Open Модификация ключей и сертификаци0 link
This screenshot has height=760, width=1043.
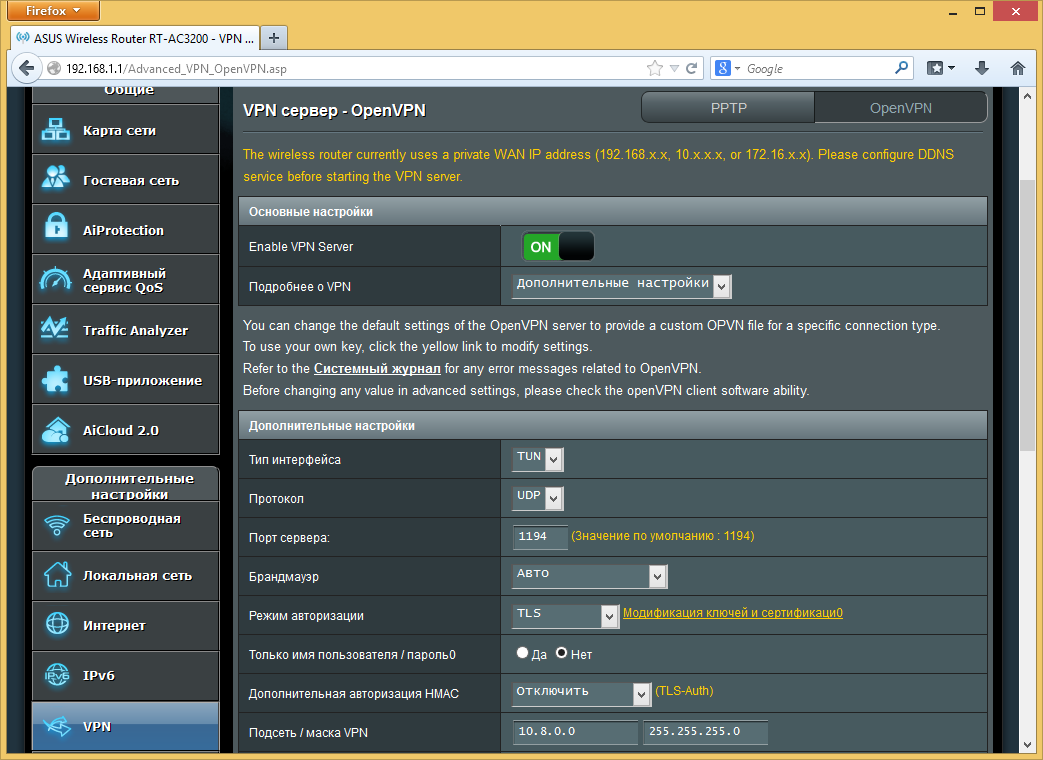pos(732,612)
